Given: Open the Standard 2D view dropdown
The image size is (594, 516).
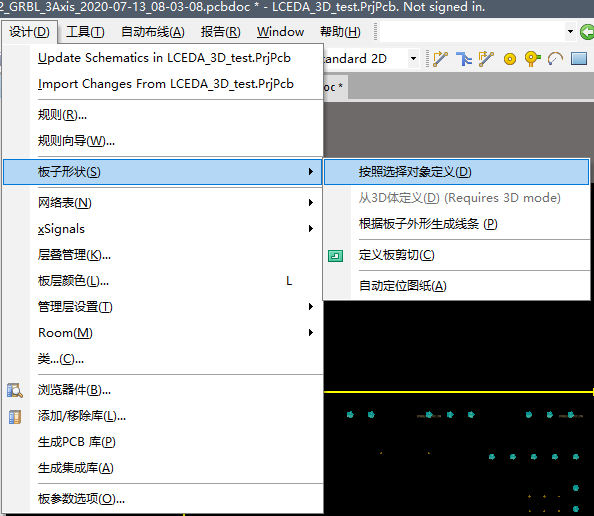Looking at the screenshot, I should (x=414, y=58).
